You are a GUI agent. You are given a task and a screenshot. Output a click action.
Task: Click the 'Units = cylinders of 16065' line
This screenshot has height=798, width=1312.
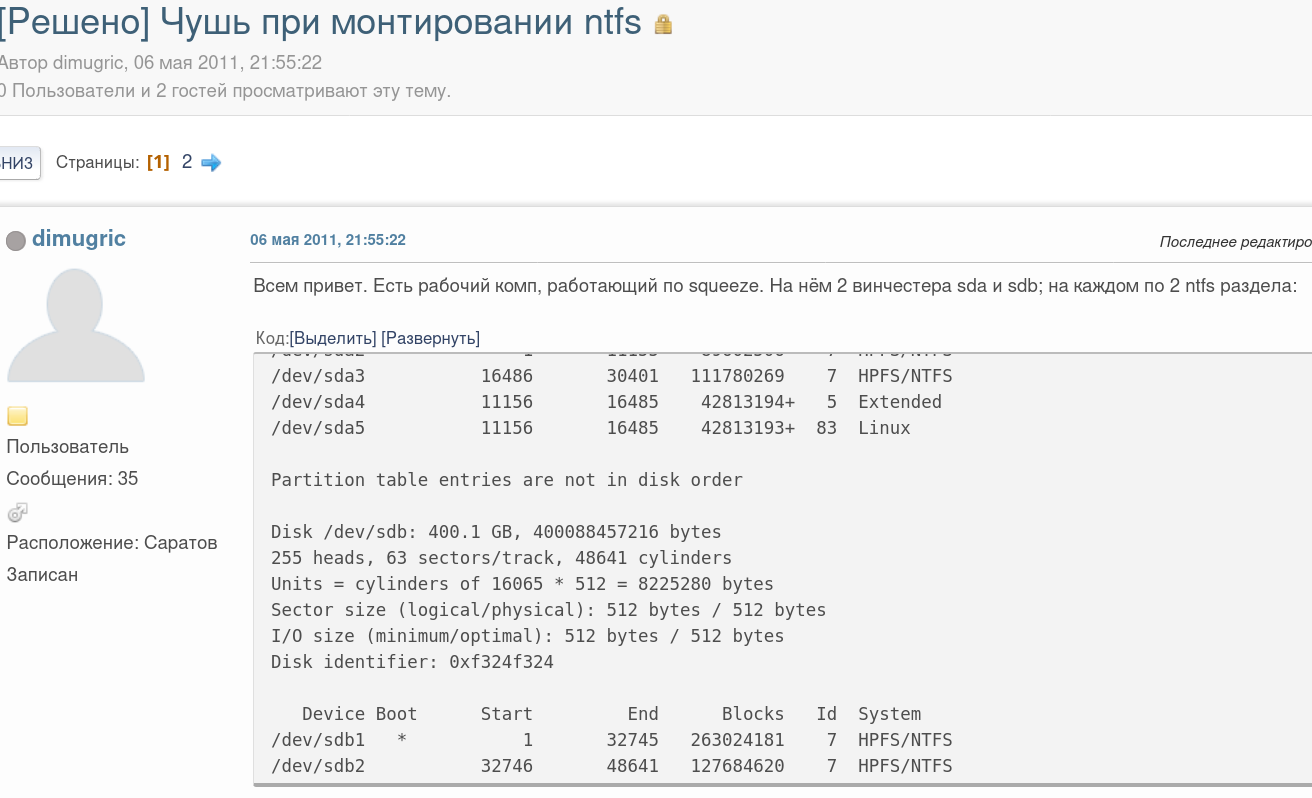522,584
